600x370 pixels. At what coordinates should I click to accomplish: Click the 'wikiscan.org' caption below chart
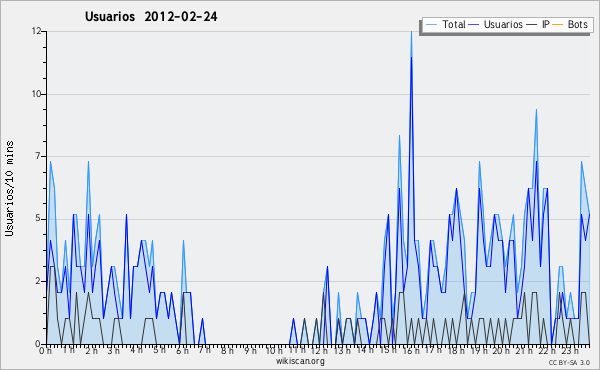[x=300, y=361]
